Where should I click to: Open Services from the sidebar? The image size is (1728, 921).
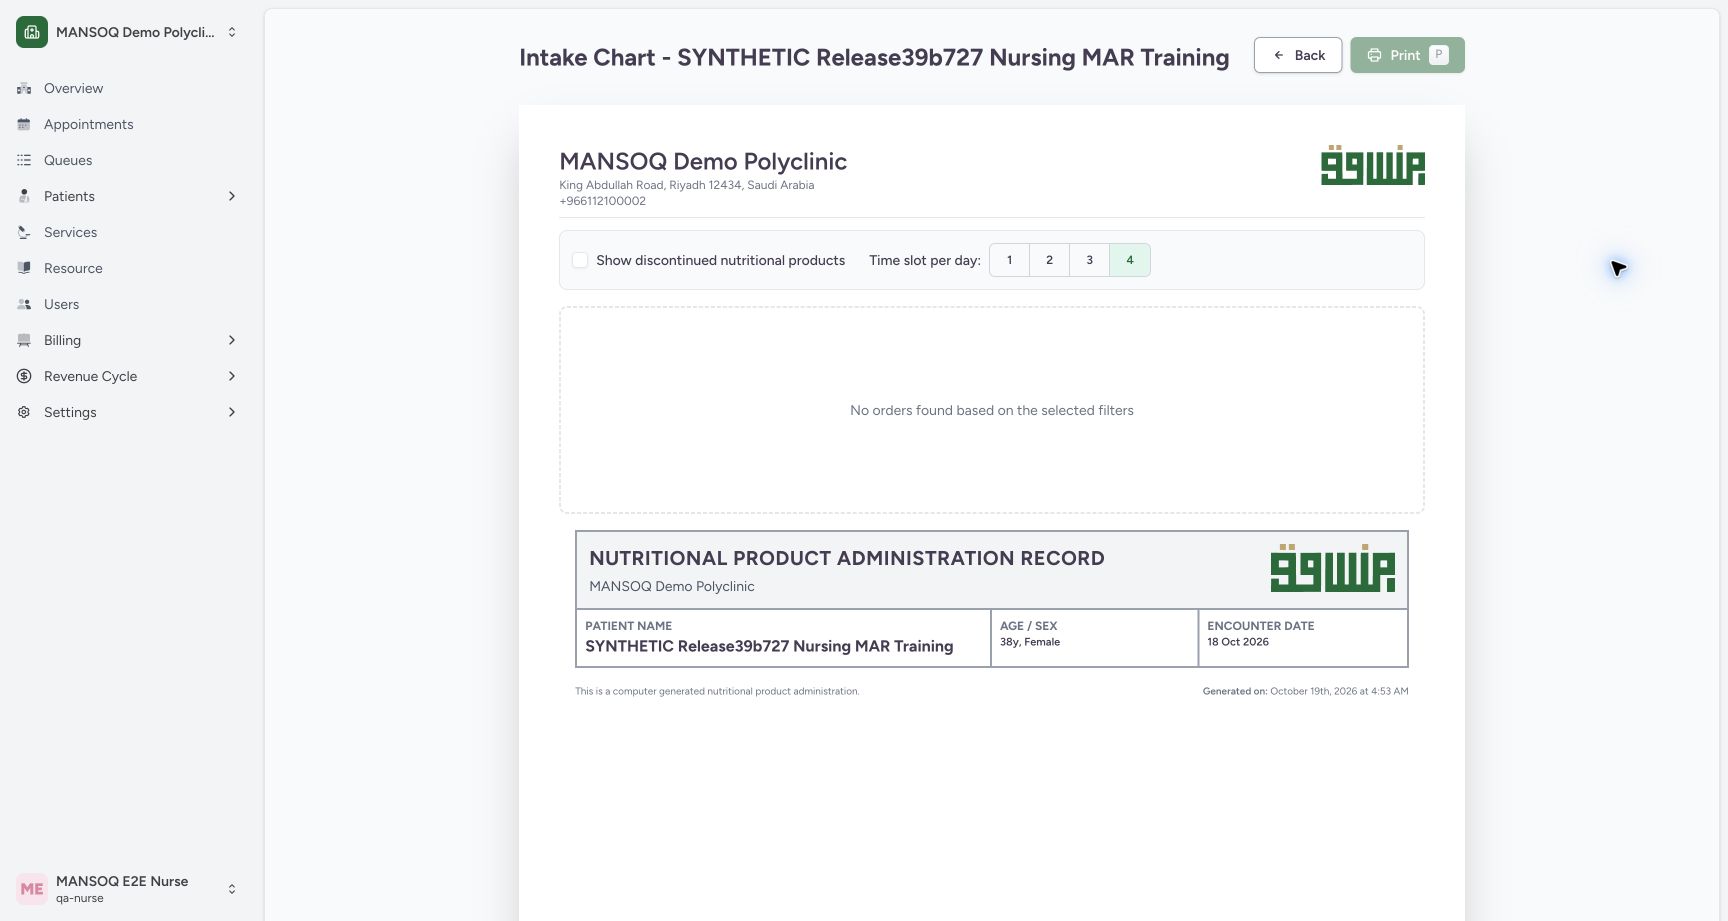click(128, 232)
